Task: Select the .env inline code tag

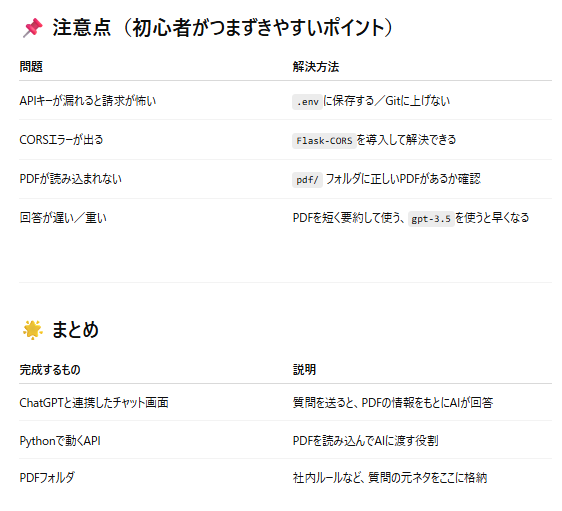Action: [x=307, y=102]
